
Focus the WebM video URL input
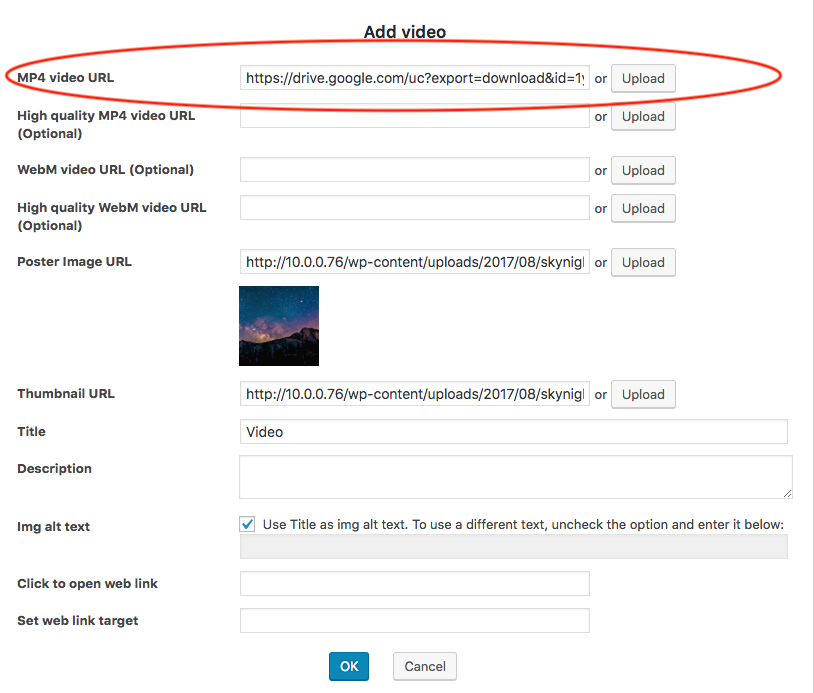click(414, 170)
